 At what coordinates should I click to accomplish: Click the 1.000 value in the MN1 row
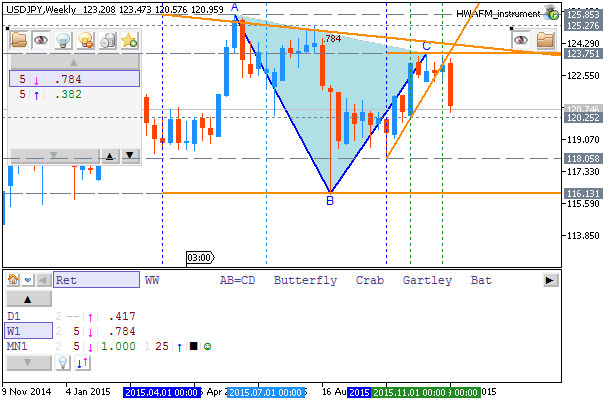click(x=118, y=346)
